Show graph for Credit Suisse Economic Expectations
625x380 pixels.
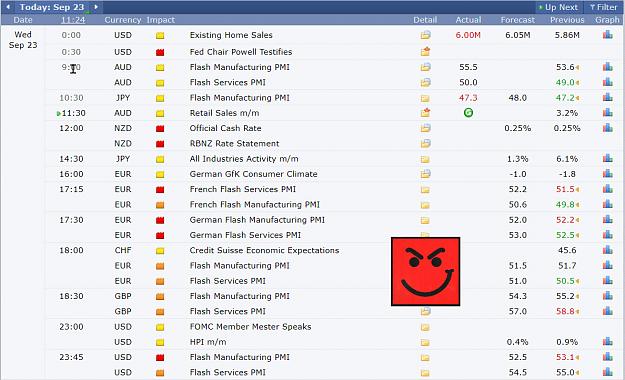[607, 250]
